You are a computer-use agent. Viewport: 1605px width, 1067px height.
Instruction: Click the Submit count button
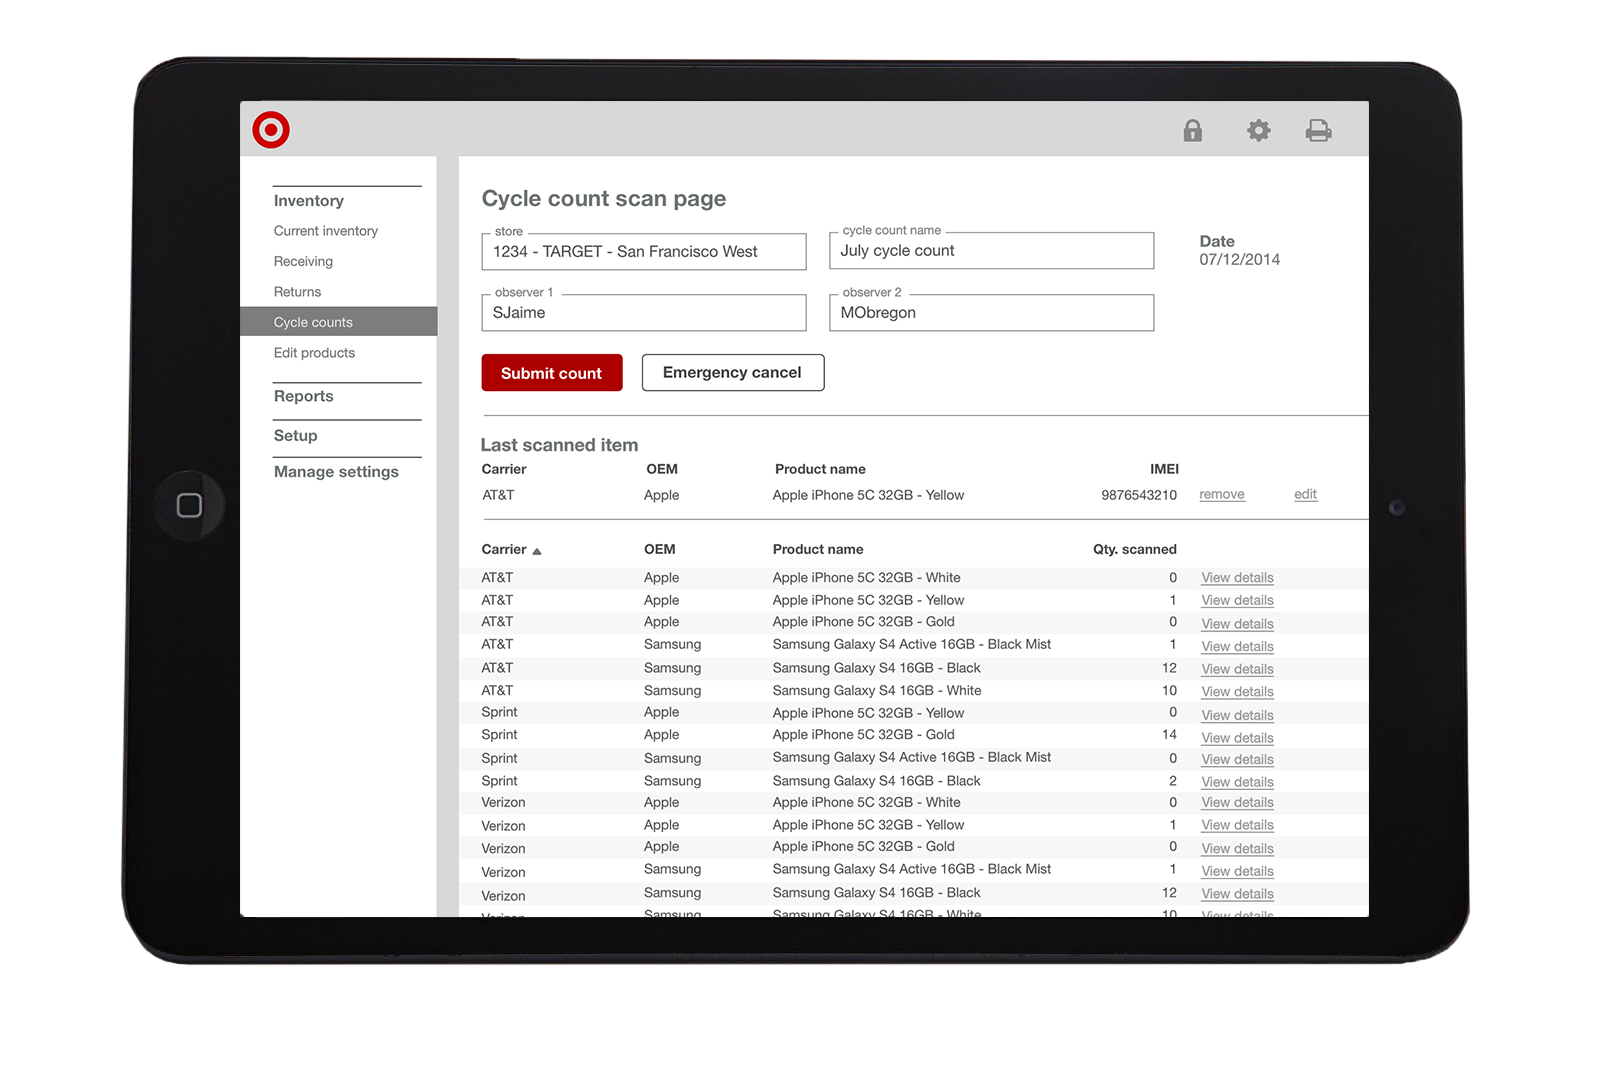552,373
